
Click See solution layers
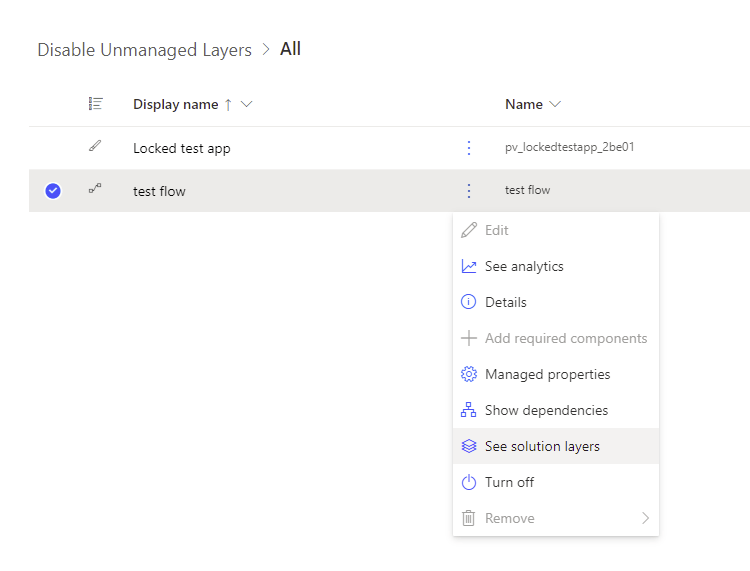(x=556, y=446)
